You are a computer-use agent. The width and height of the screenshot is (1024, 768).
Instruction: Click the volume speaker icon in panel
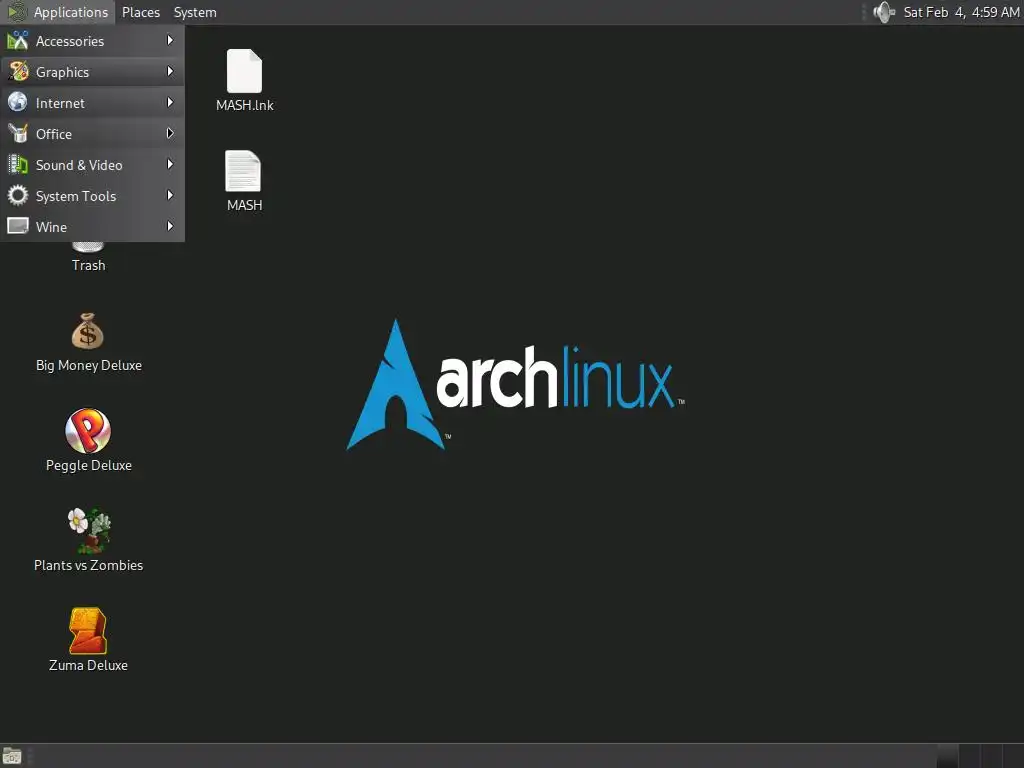[x=884, y=12]
